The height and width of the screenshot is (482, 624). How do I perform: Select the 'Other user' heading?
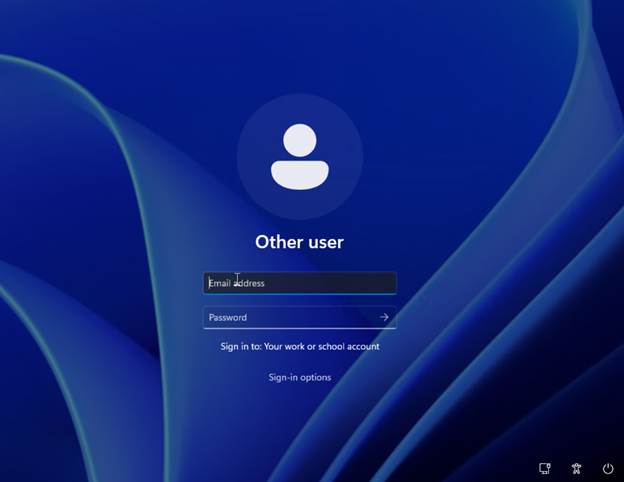click(299, 241)
